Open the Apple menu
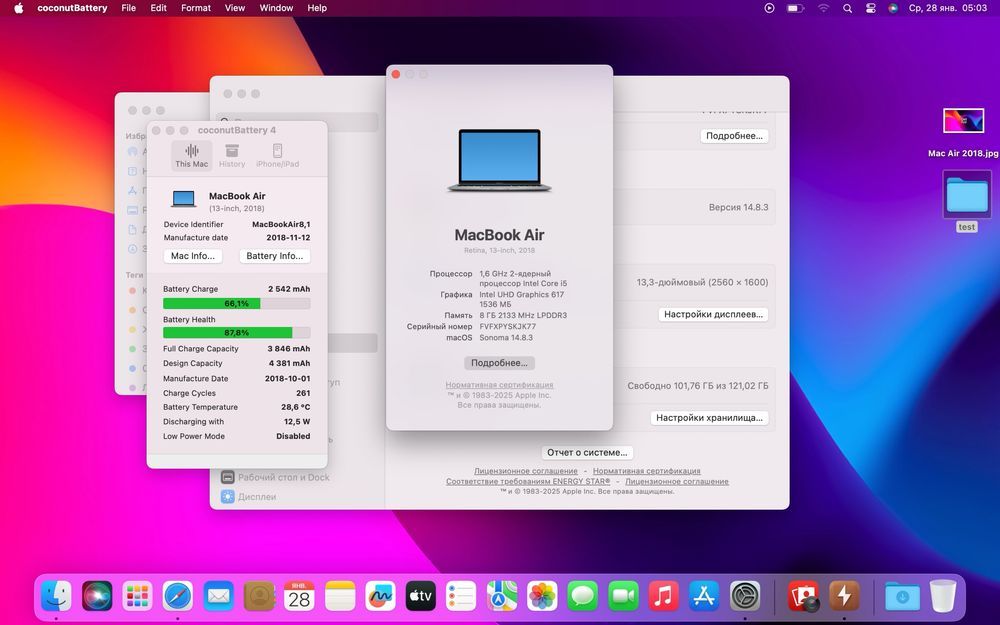Viewport: 1000px width, 625px height. (18, 8)
